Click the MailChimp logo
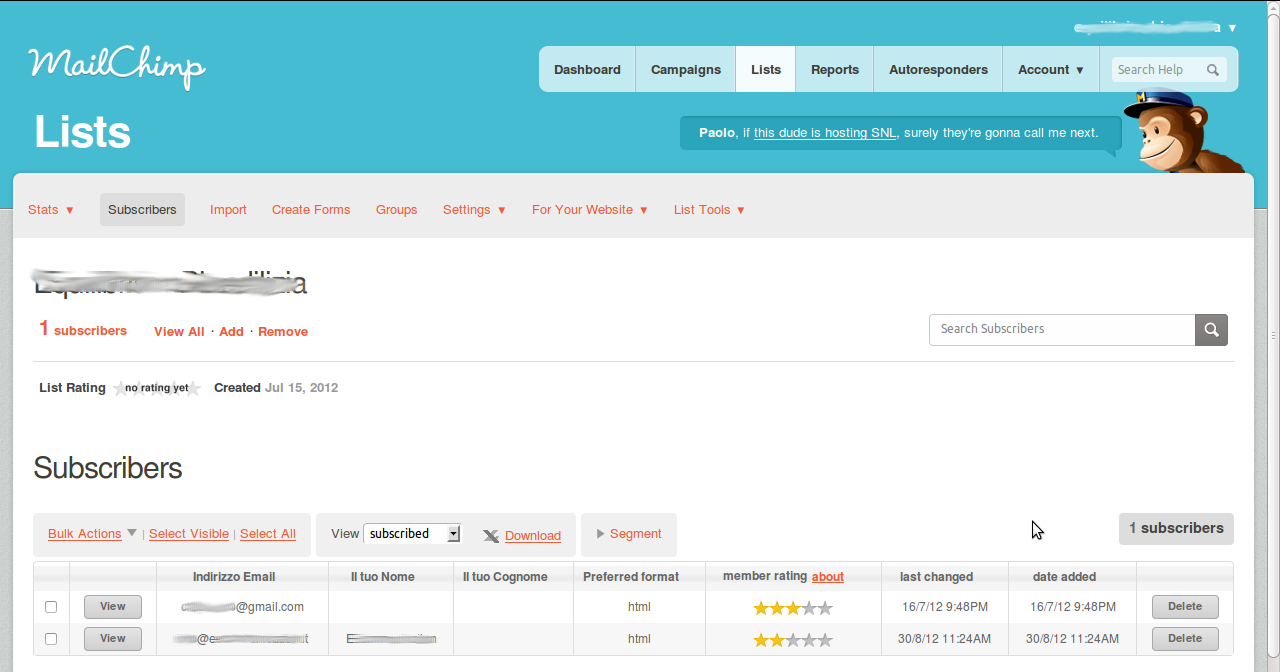Screen dimensions: 1280x672 117,66
